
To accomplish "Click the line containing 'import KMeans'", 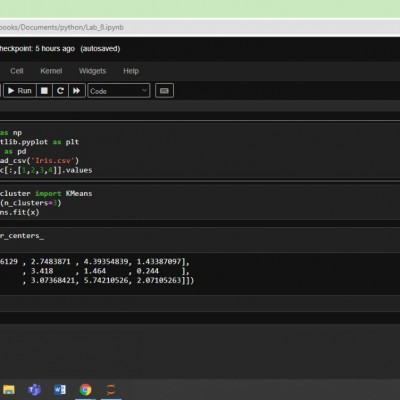I will (46, 193).
